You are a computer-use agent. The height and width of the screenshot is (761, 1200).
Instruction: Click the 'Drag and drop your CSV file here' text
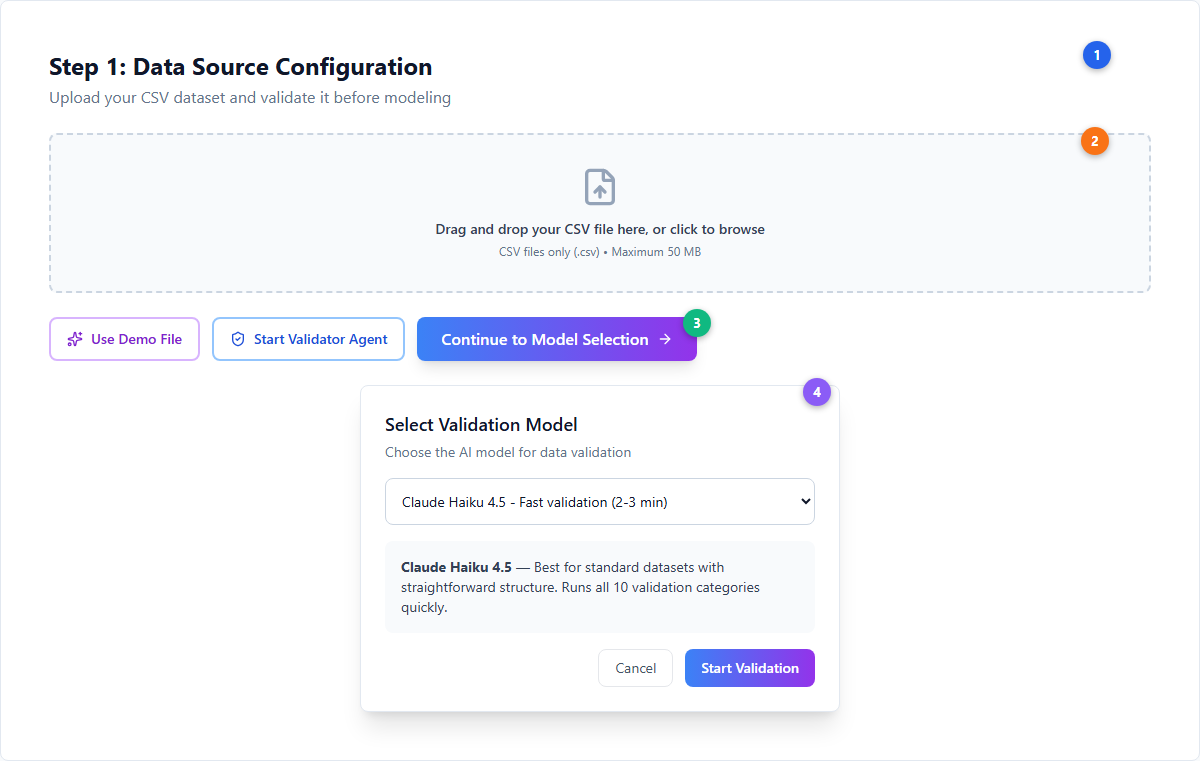click(x=600, y=229)
